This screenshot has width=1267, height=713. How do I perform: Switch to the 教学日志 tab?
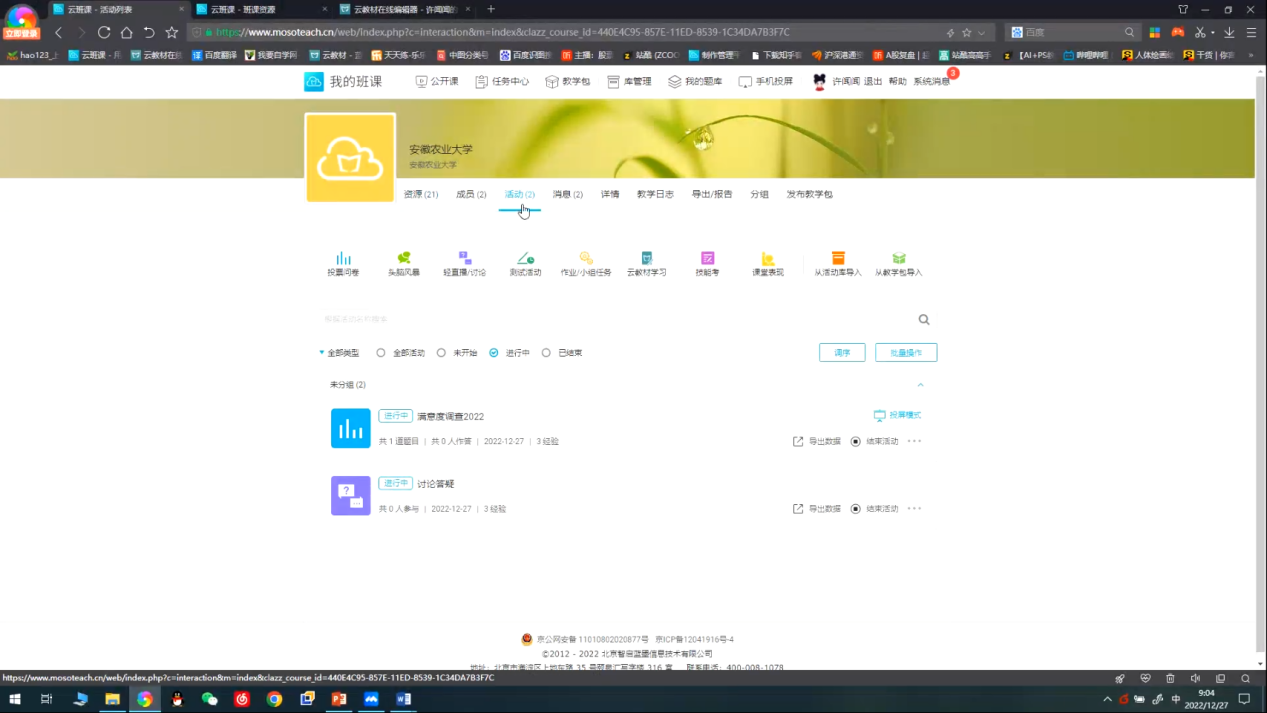tap(655, 194)
